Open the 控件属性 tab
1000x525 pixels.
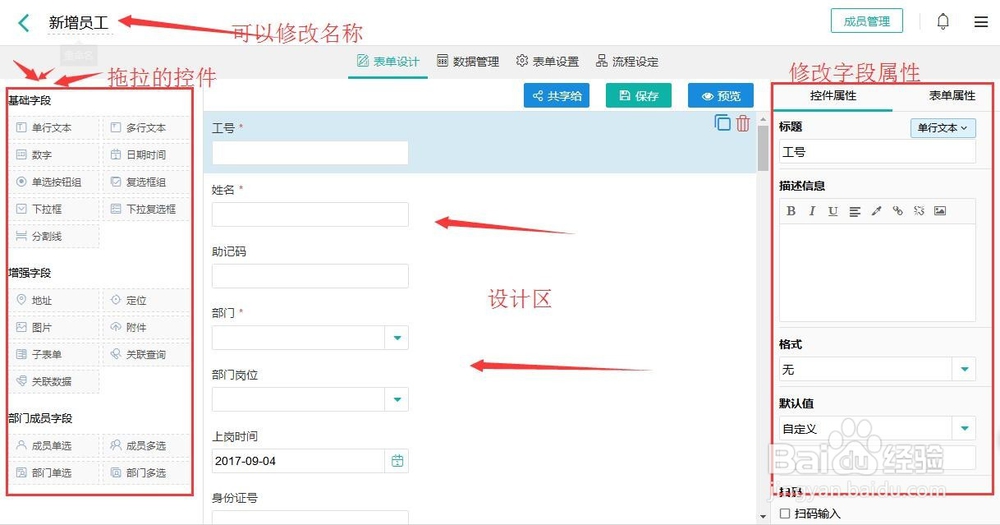(833, 96)
